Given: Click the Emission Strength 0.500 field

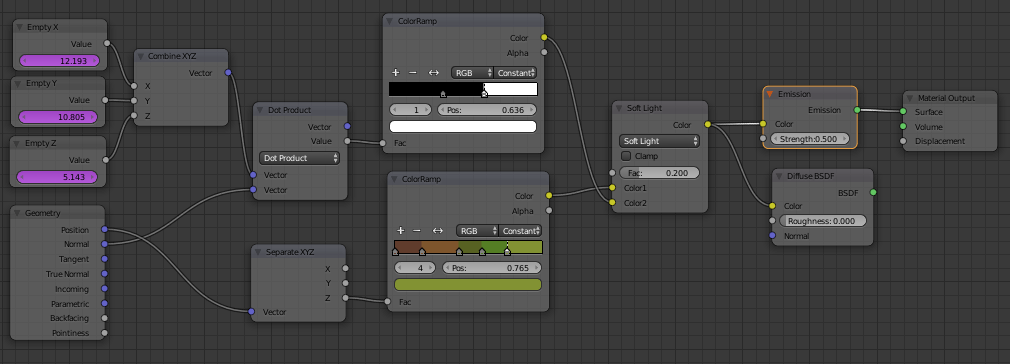Looking at the screenshot, I should coord(810,139).
